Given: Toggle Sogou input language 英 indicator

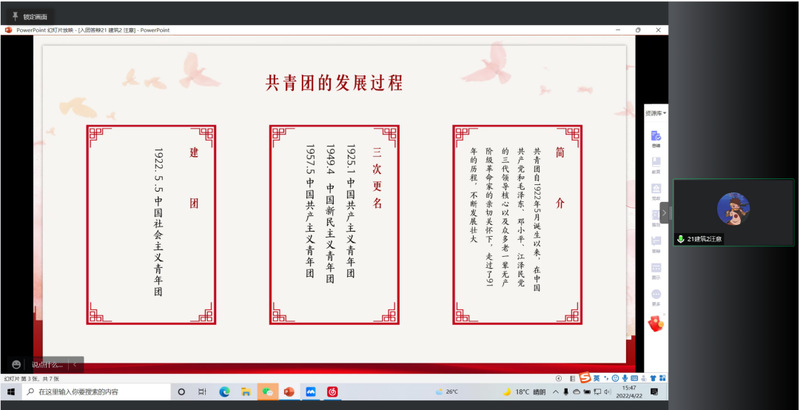Looking at the screenshot, I should [598, 377].
